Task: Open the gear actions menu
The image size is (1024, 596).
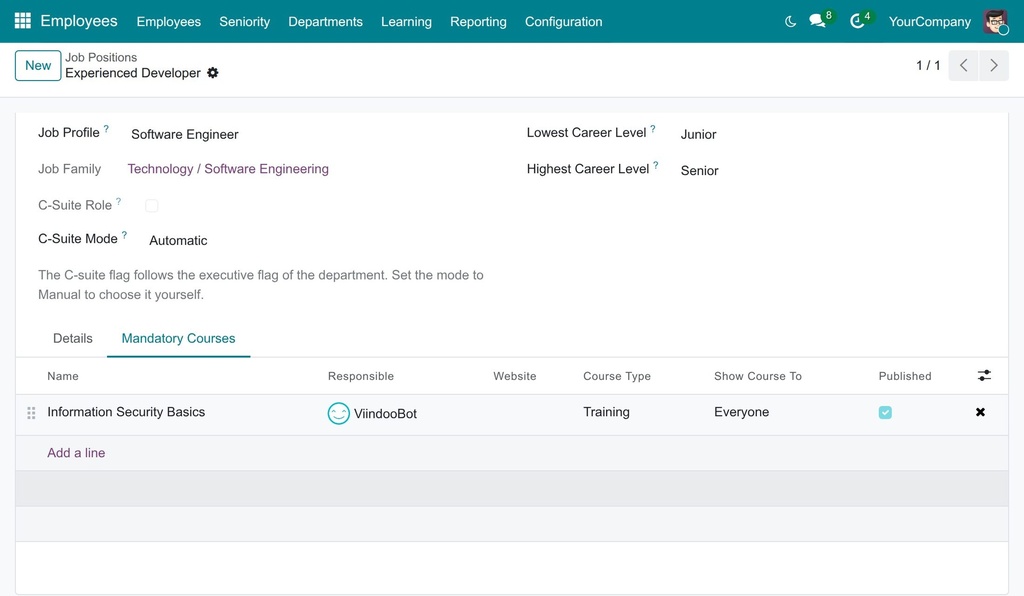Action: [213, 73]
